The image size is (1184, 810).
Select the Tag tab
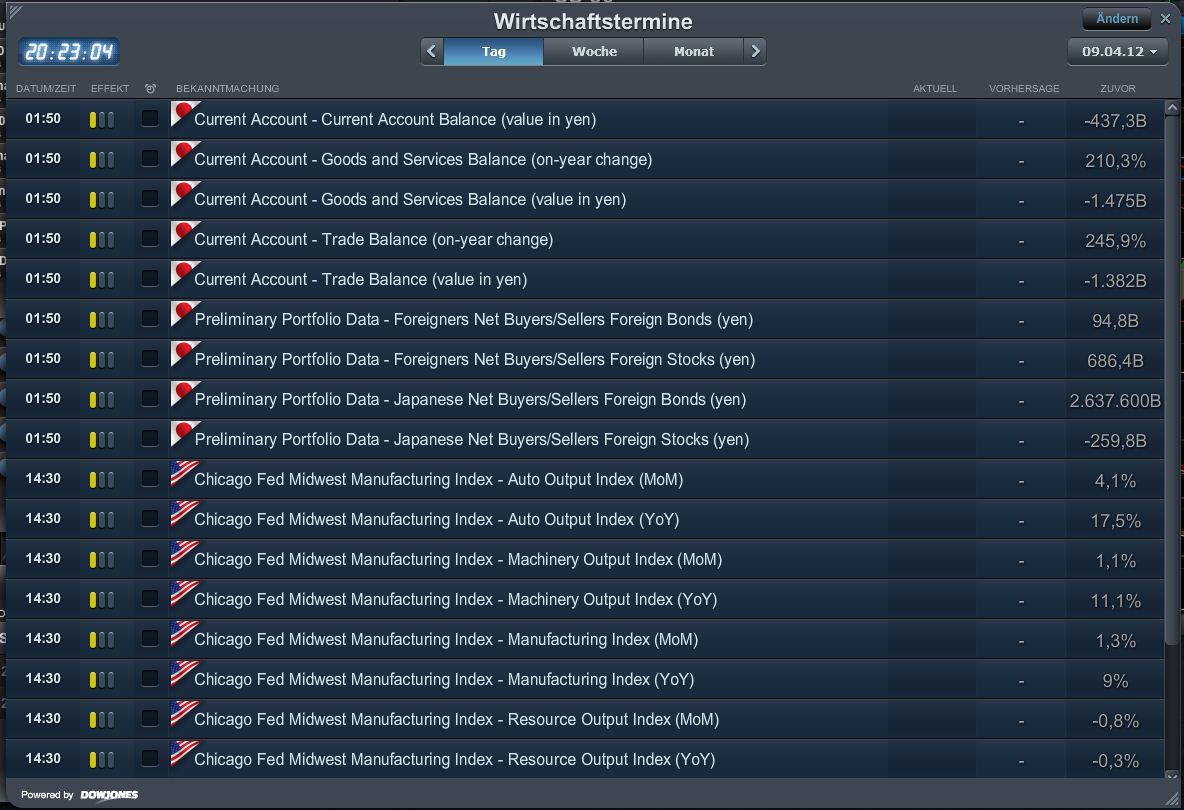[x=493, y=51]
